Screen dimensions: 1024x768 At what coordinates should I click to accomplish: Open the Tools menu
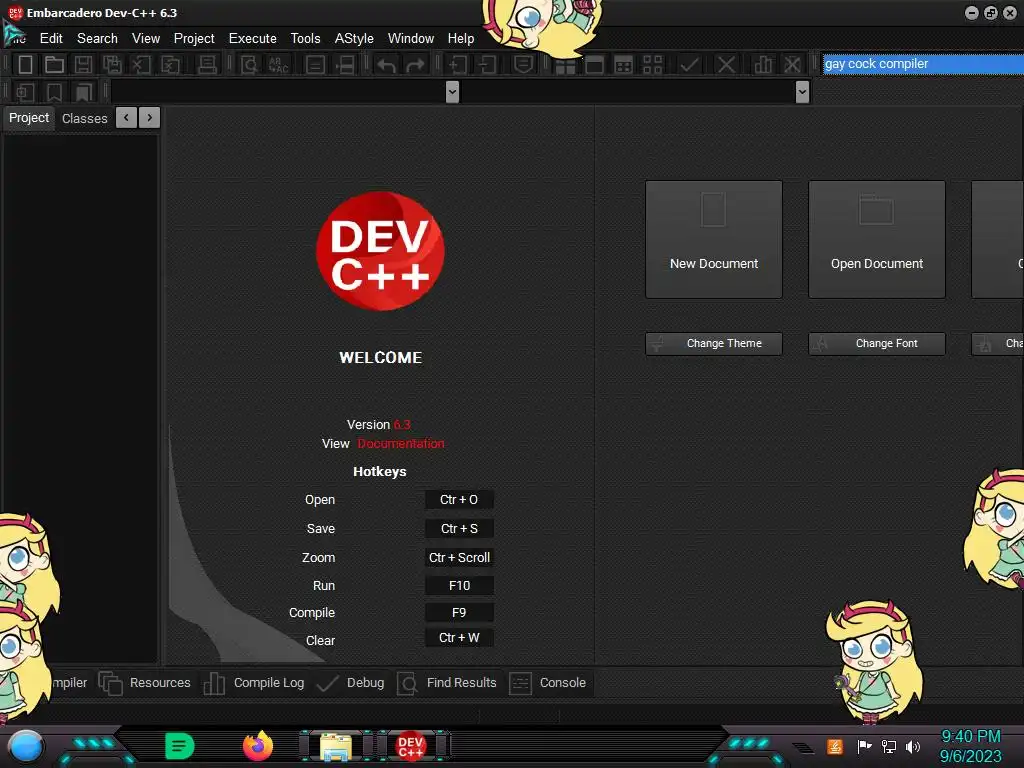(x=306, y=39)
